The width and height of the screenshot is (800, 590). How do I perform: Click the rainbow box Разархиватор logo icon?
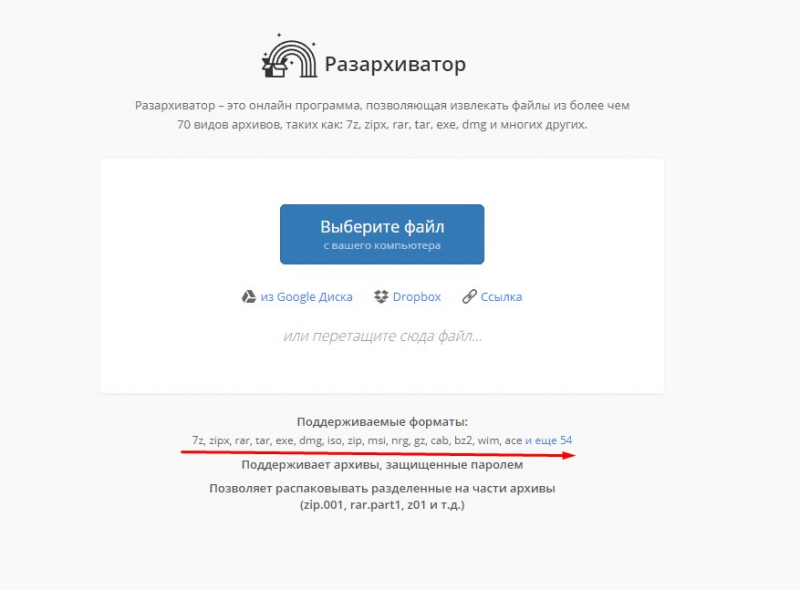click(x=289, y=56)
